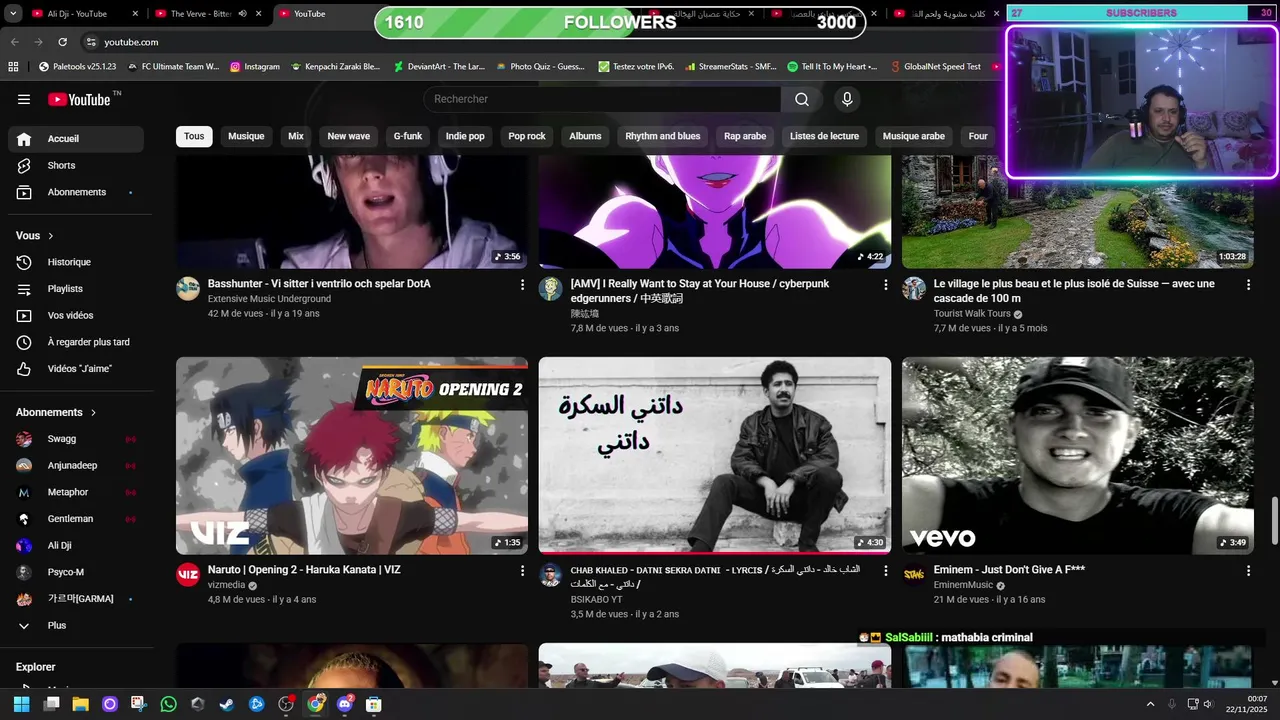Click the BSIKABO YT channel avatar
1280x720 pixels.
pos(551,575)
